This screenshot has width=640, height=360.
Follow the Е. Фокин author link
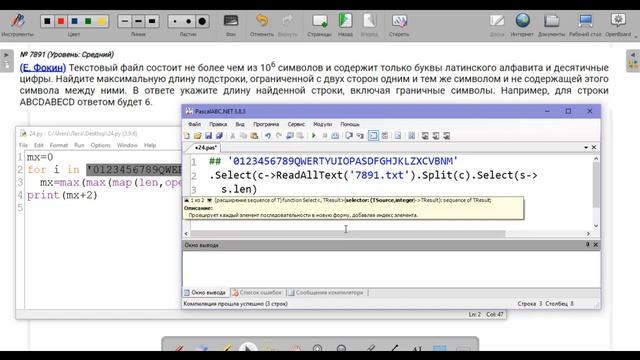[x=43, y=68]
